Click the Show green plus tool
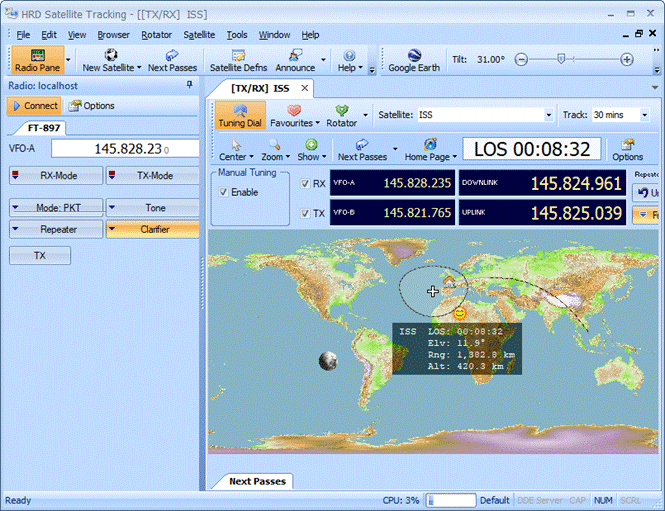 [311, 150]
